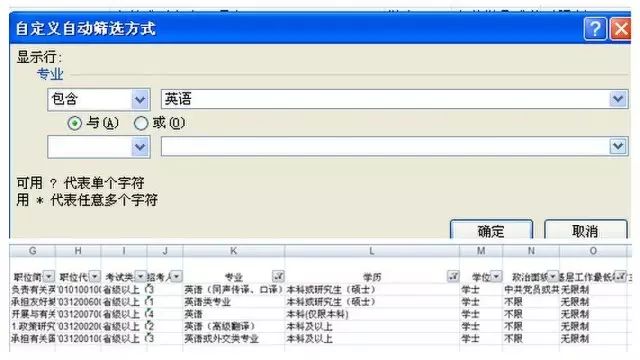Open filter arrow on 学位 column header
This screenshot has height=360, width=640.
pyautogui.click(x=496, y=276)
